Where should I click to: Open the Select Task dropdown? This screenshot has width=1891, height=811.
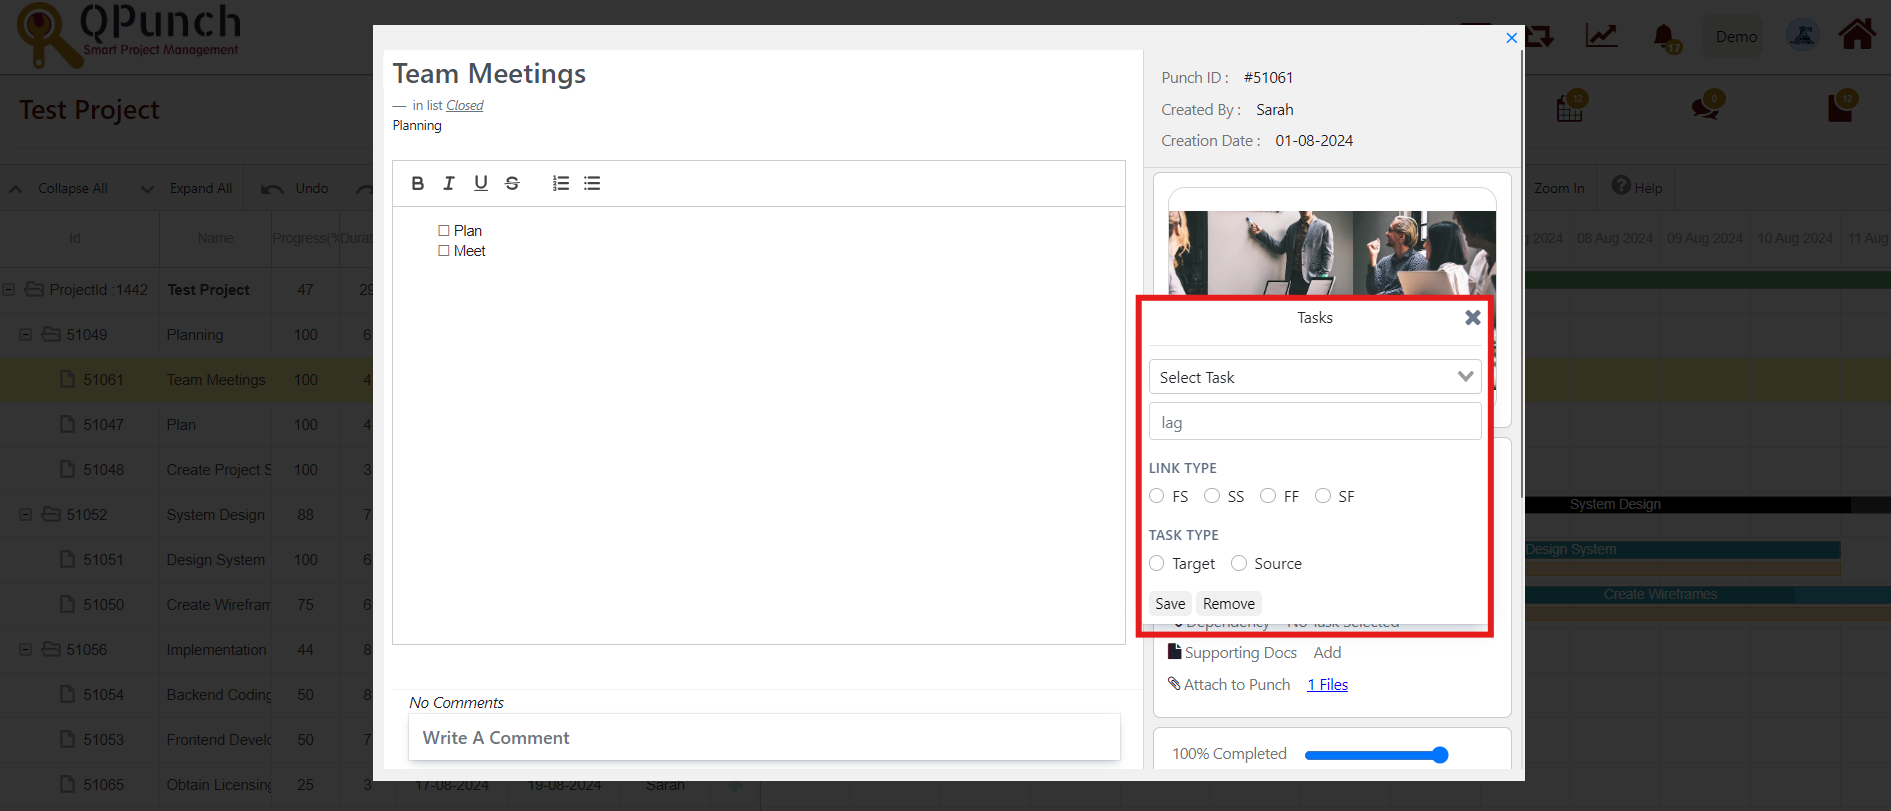[x=1315, y=377]
